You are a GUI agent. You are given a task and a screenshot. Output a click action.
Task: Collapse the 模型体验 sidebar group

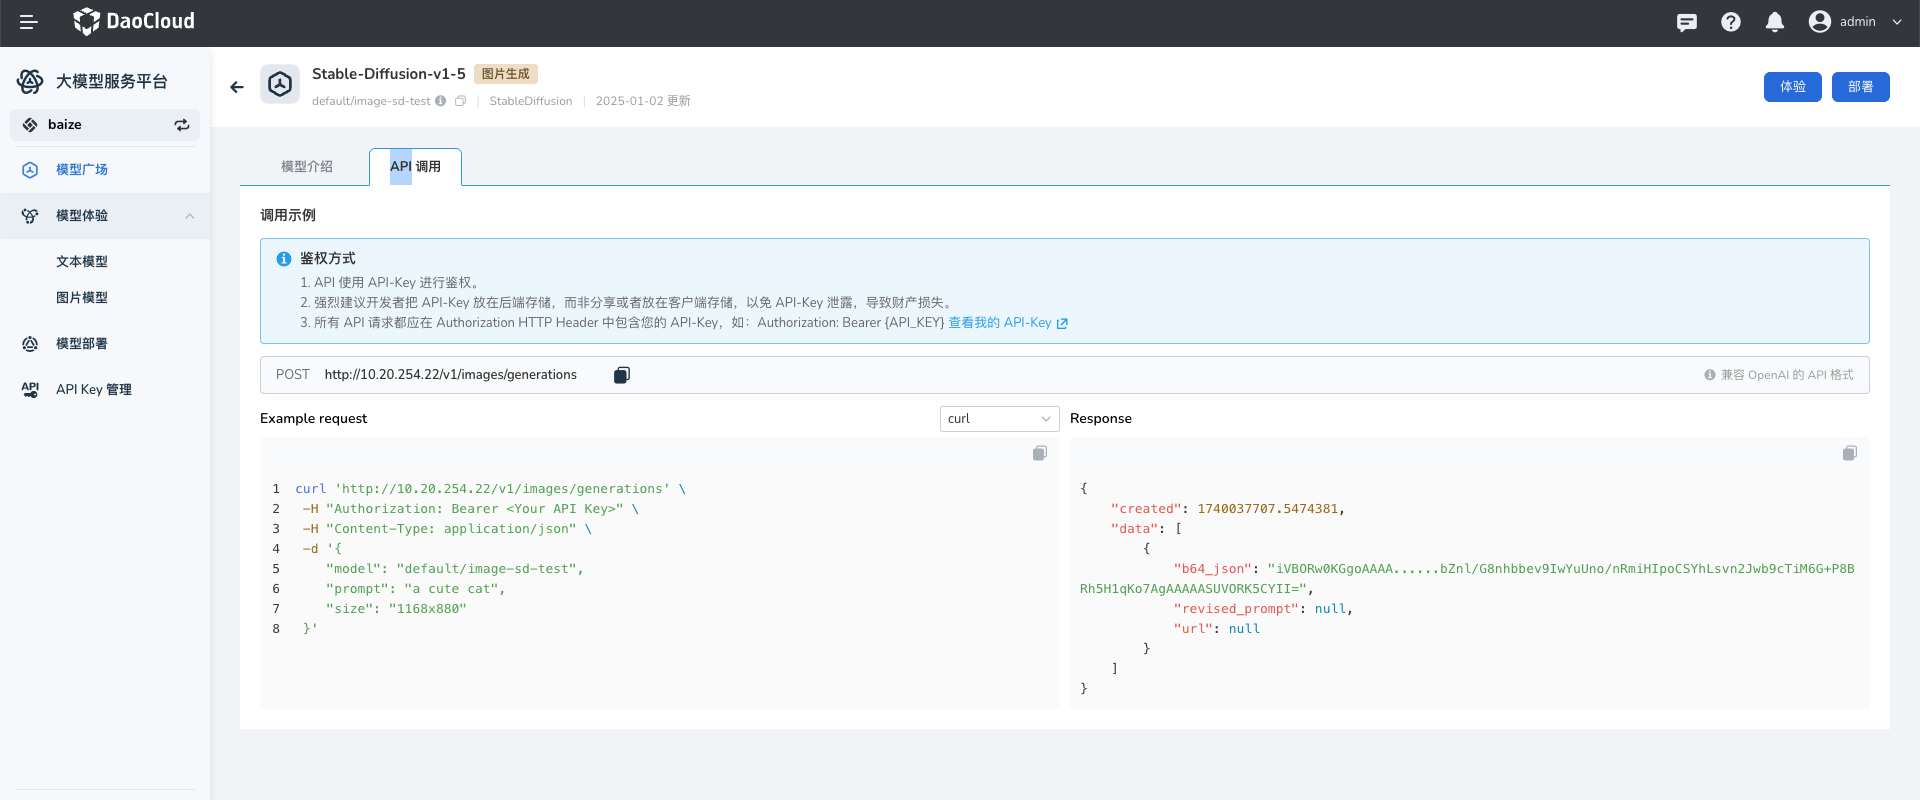point(190,216)
